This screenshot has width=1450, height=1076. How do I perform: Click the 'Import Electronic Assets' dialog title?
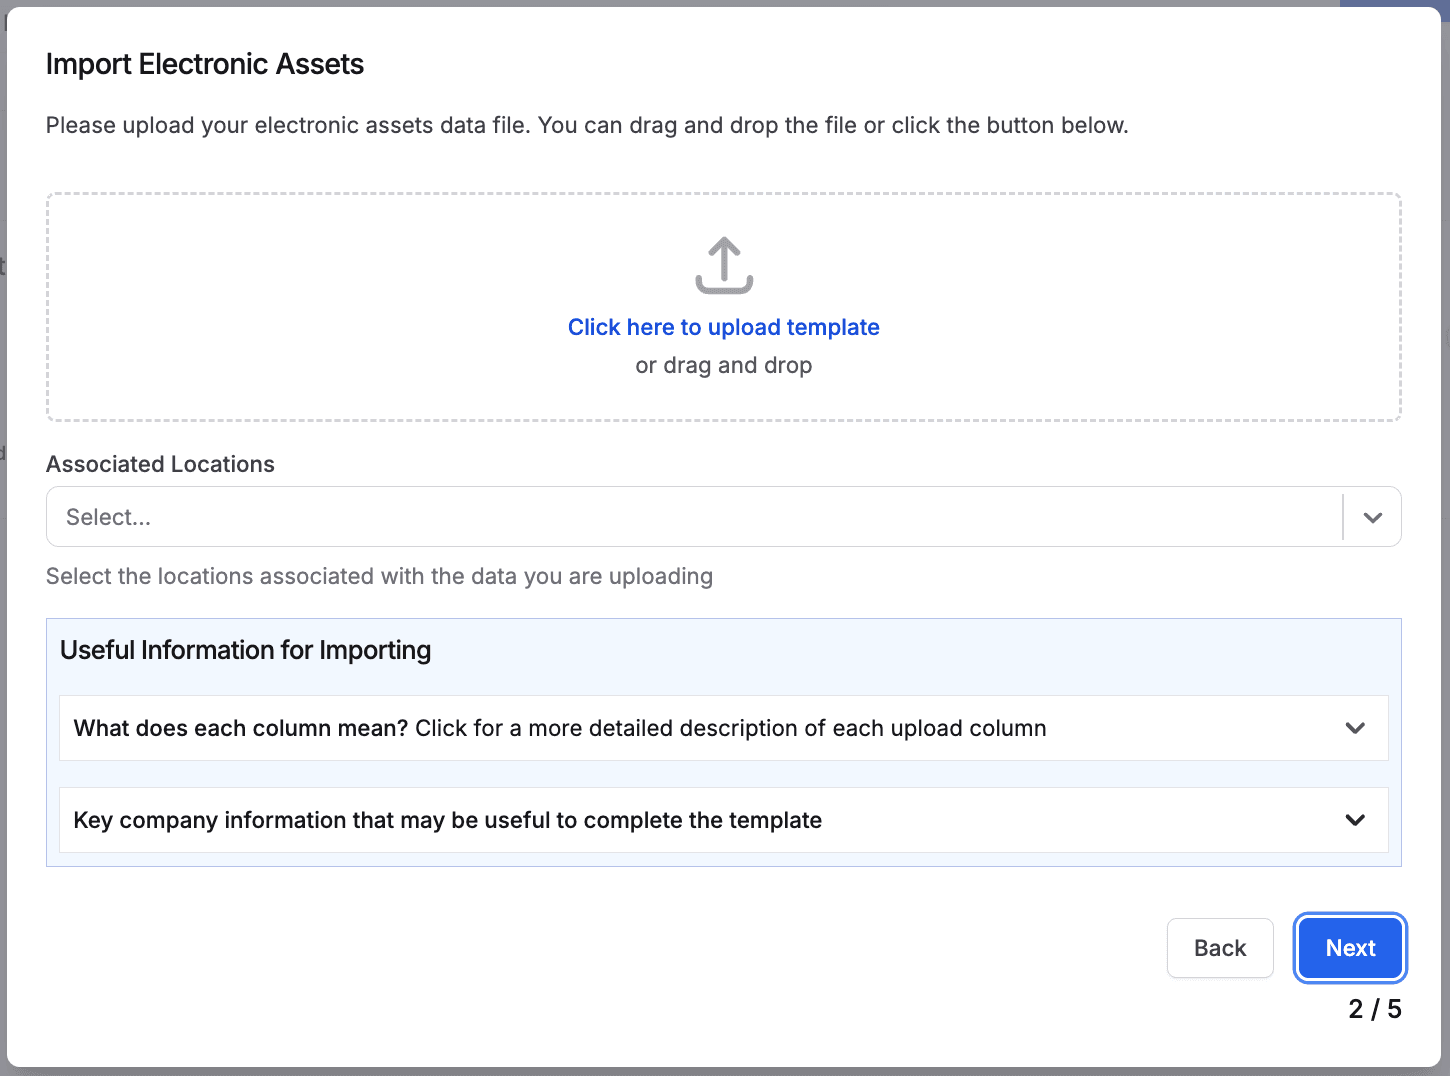pyautogui.click(x=205, y=64)
